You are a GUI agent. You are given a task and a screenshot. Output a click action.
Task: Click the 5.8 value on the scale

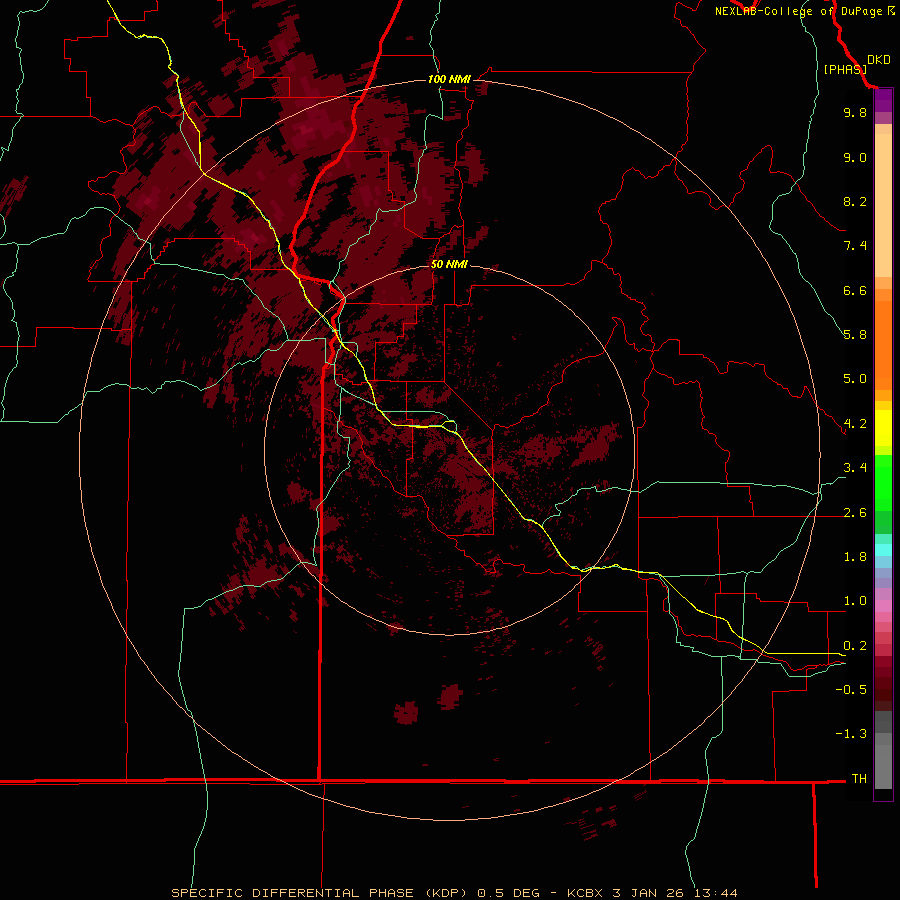(855, 335)
